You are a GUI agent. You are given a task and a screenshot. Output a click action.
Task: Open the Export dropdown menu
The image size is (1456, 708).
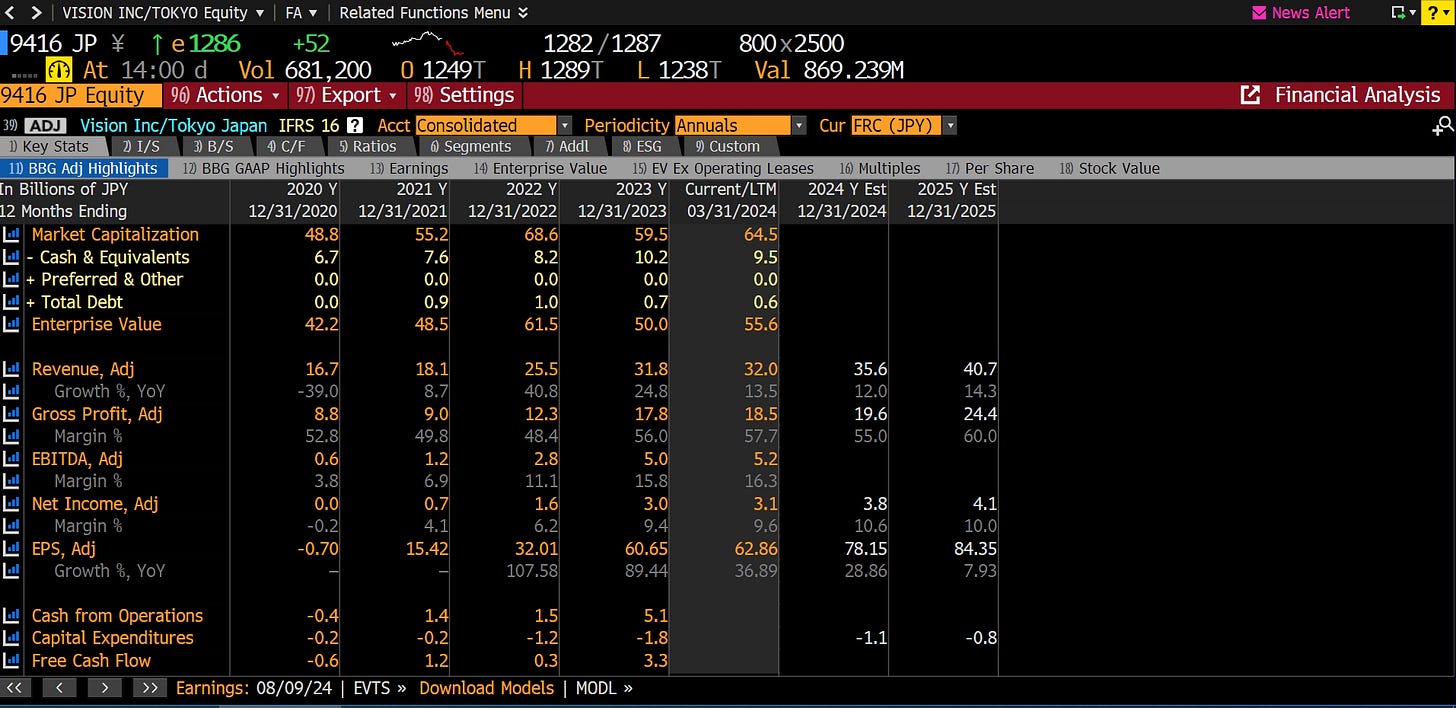click(346, 95)
